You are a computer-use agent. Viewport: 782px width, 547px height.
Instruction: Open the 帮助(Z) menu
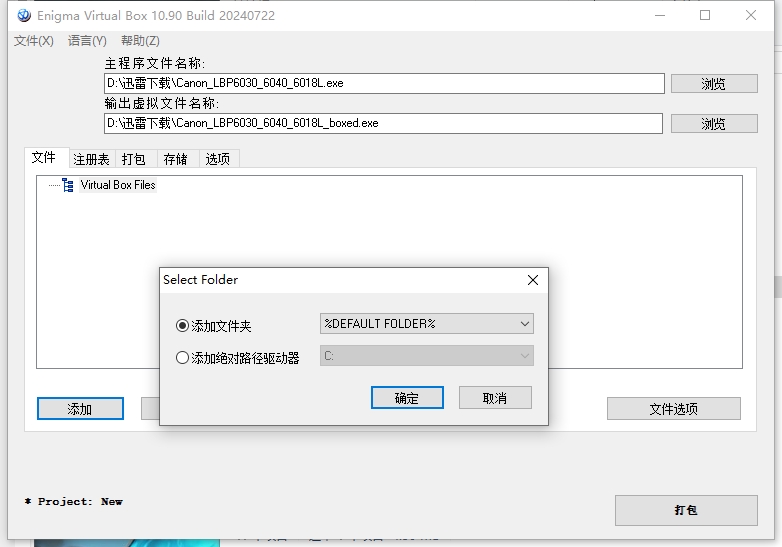pos(140,41)
